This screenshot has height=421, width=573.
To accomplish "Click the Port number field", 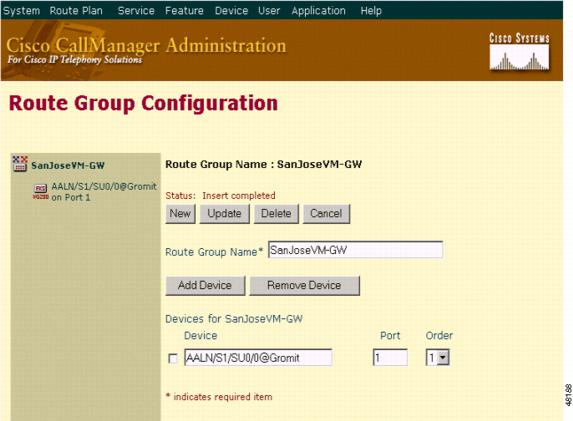I will point(390,357).
